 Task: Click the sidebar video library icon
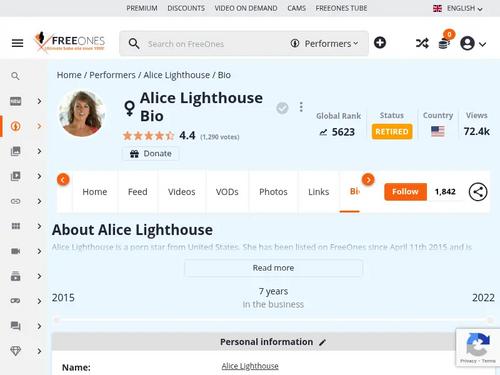16,176
